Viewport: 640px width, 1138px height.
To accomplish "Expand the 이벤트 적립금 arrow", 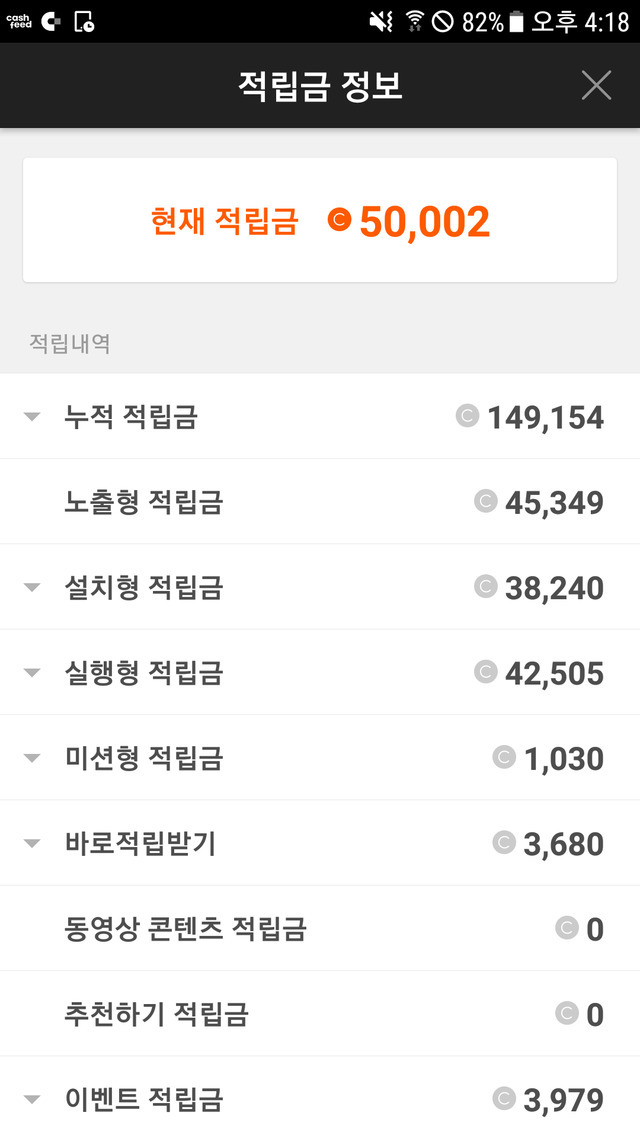I will [32, 1099].
